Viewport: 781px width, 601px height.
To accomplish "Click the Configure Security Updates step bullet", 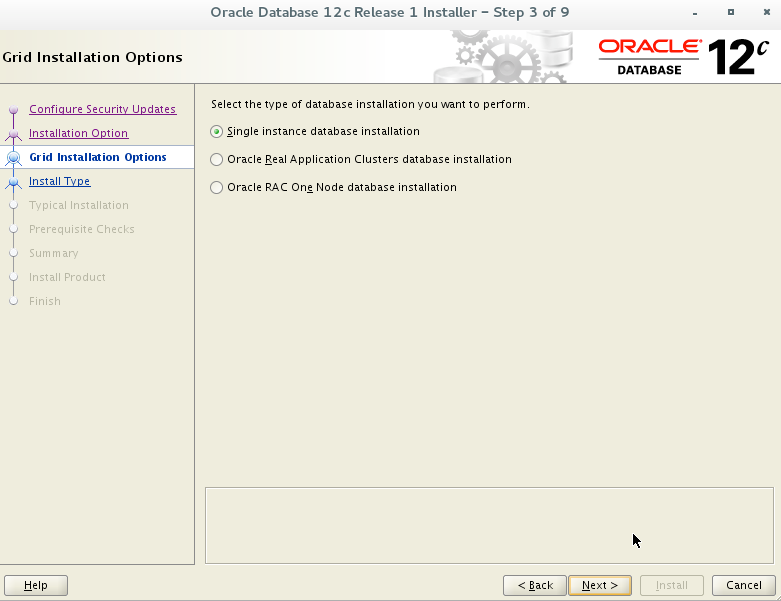I will point(13,110).
